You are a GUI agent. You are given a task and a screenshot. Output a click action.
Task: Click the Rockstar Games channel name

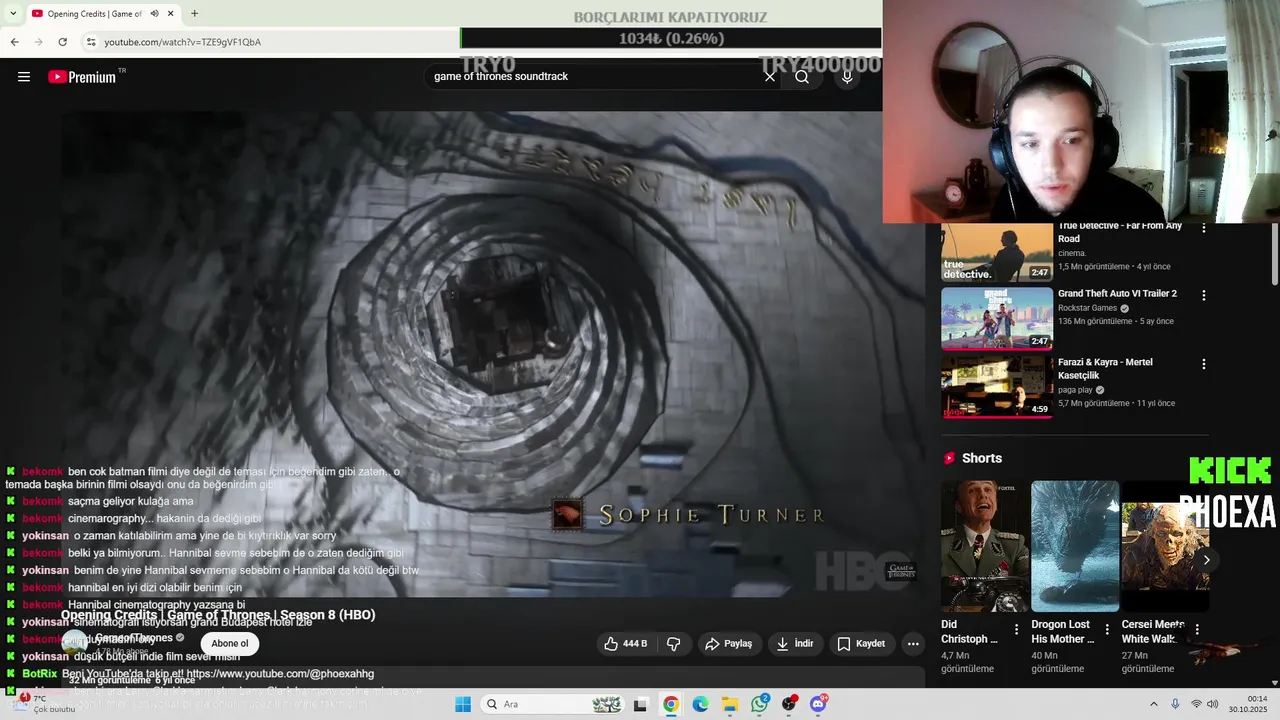point(1087,308)
